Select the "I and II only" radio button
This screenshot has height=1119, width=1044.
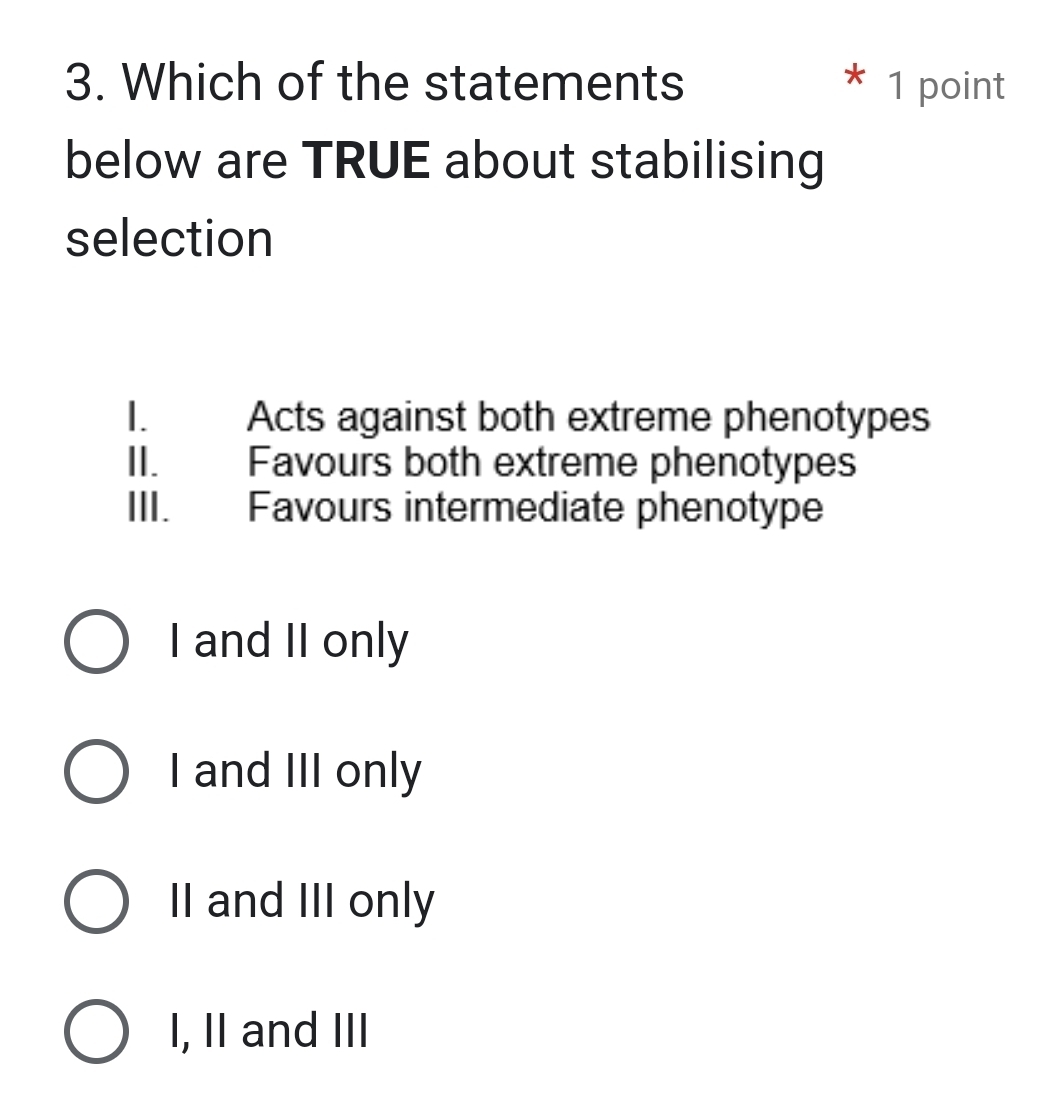click(x=95, y=642)
